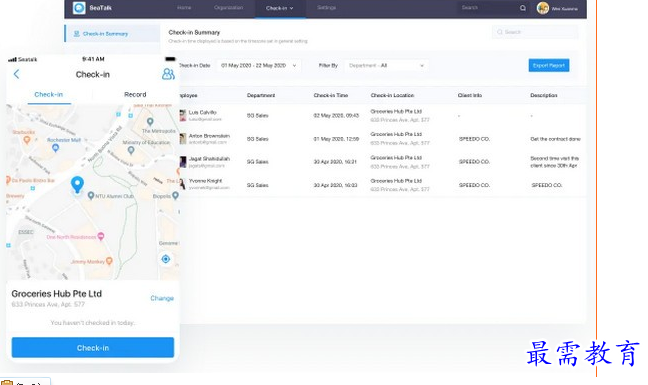Switch to the Check-in tab on phone
648x385 pixels.
pyautogui.click(x=49, y=95)
